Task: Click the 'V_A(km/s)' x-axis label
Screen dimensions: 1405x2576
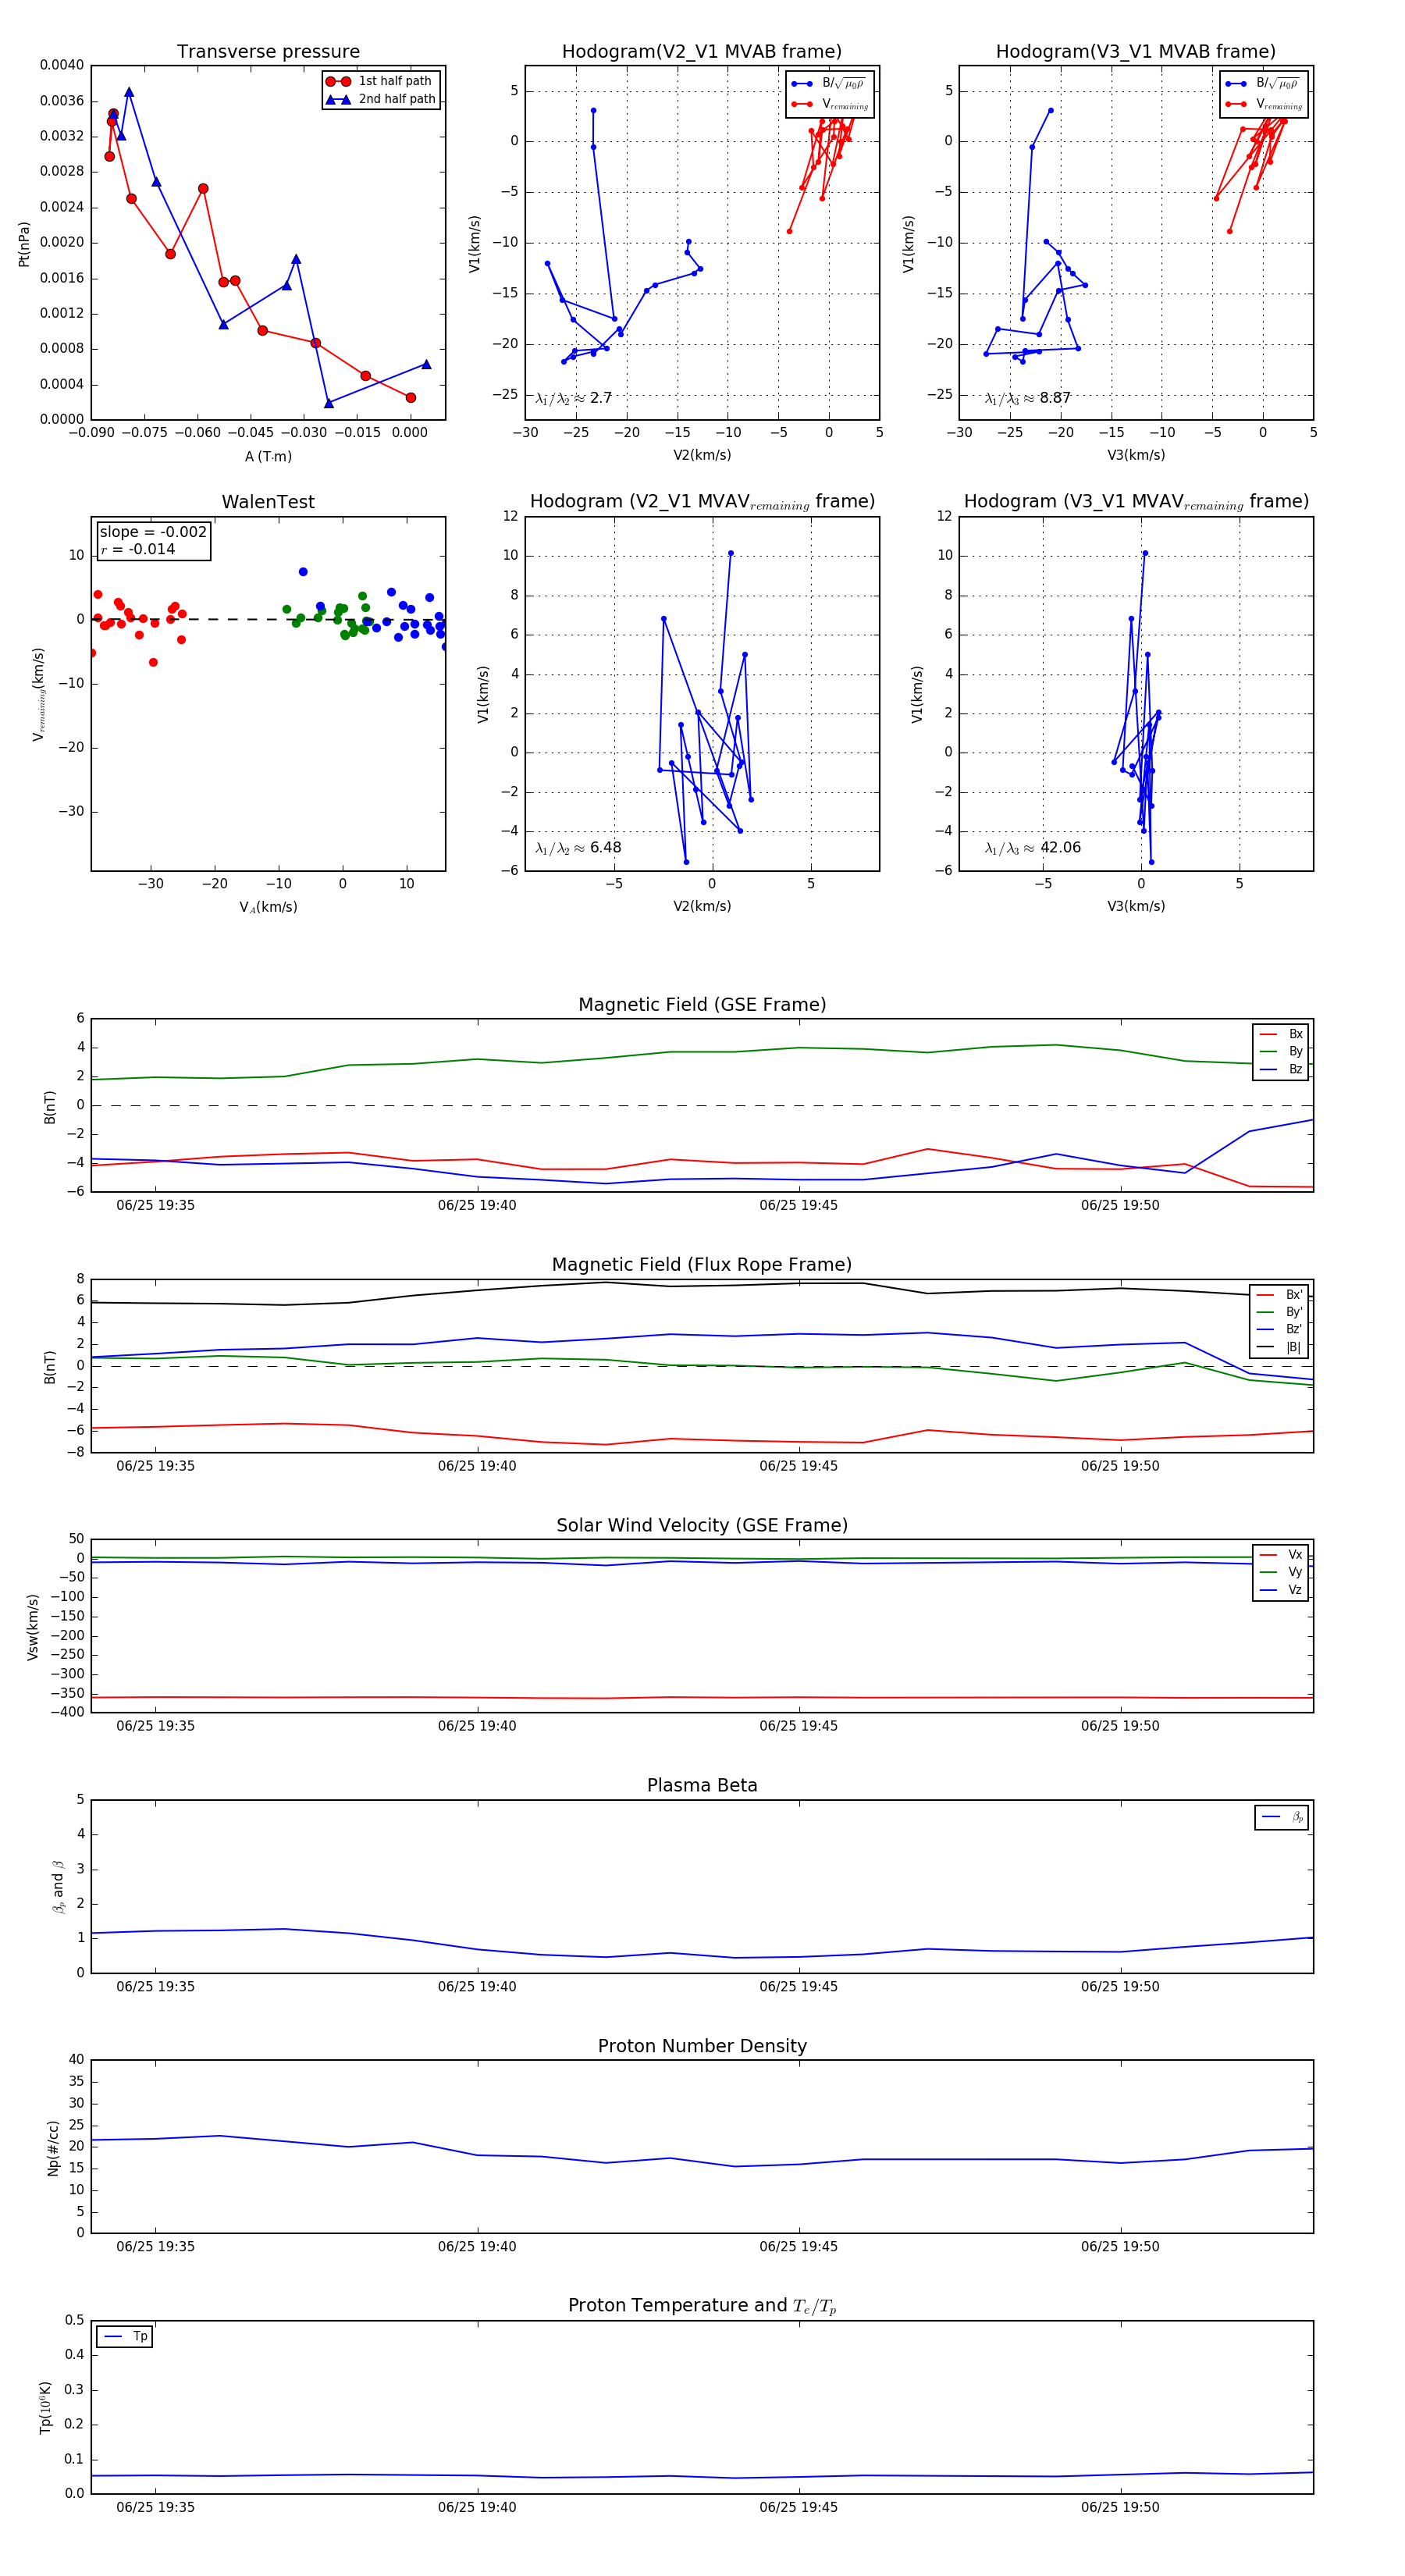Action: click(x=268, y=907)
